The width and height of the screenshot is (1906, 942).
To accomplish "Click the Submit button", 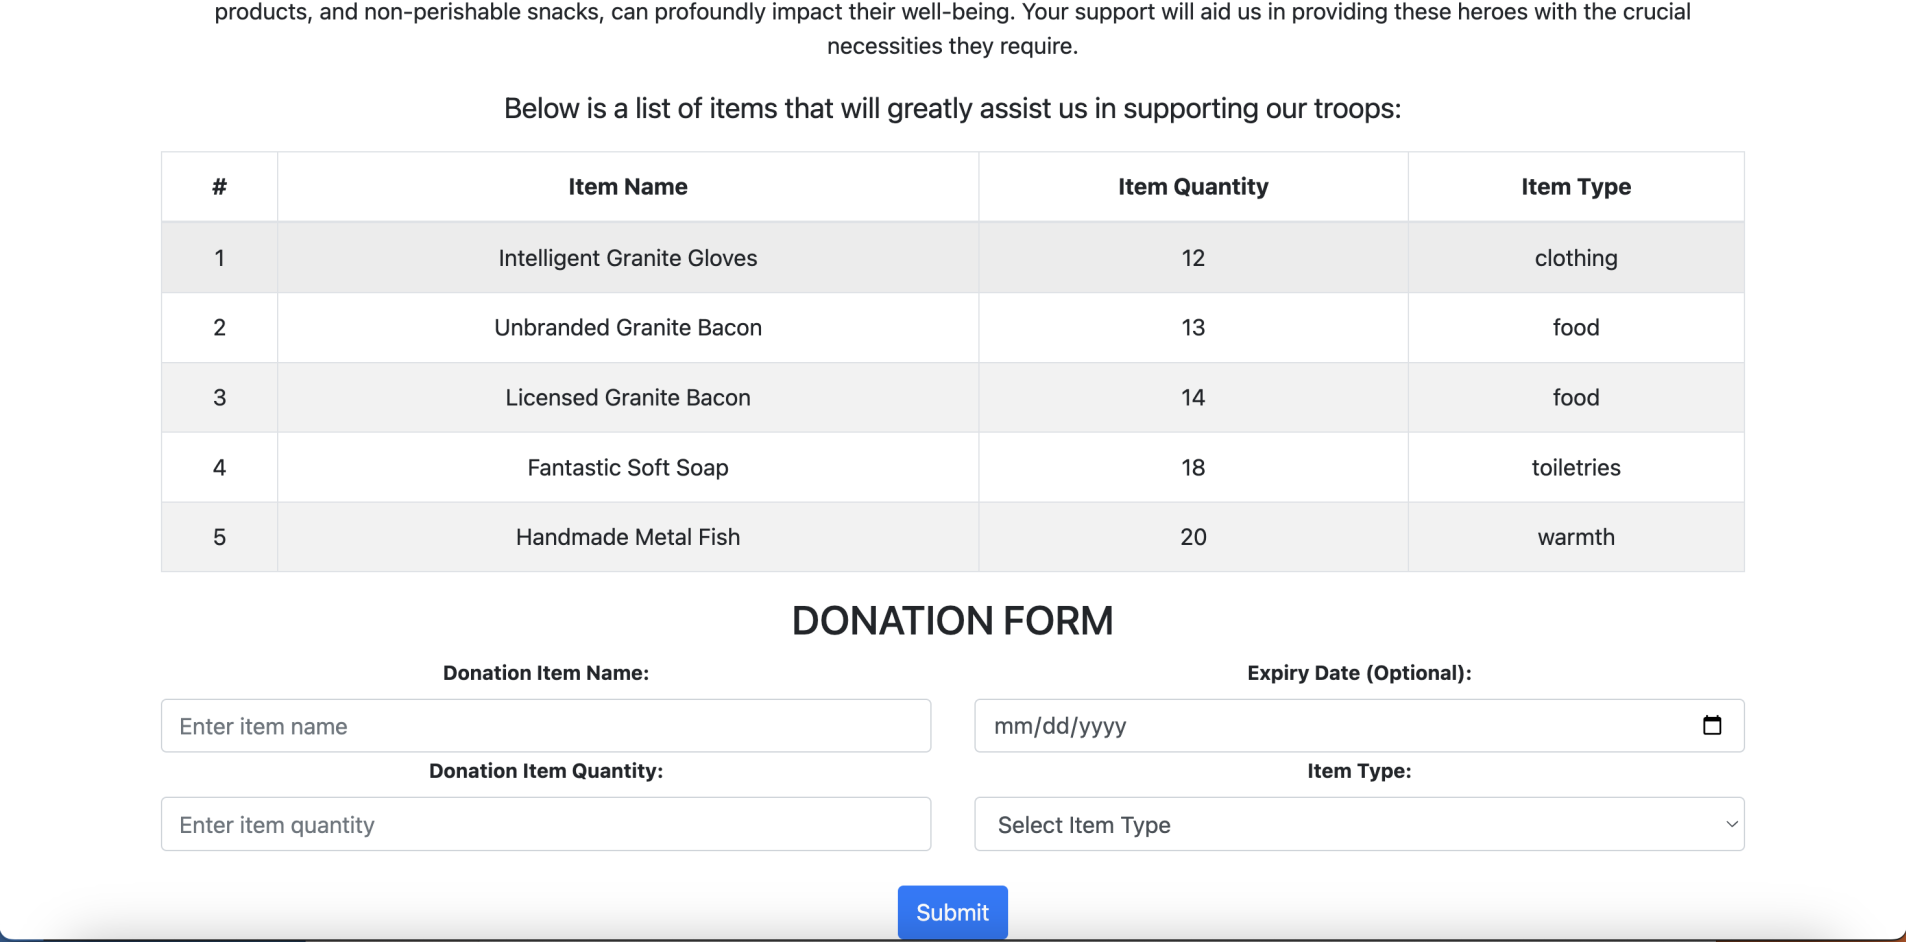I will [952, 912].
